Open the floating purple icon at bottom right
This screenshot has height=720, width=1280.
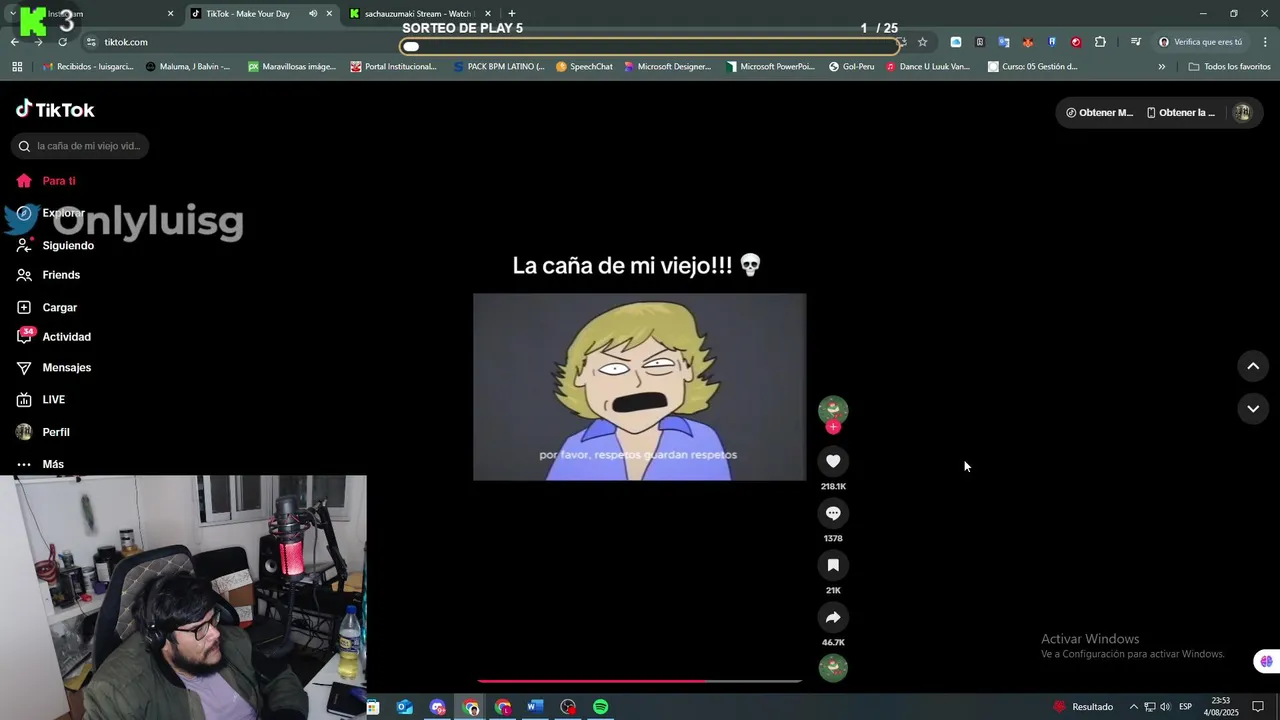(1266, 661)
